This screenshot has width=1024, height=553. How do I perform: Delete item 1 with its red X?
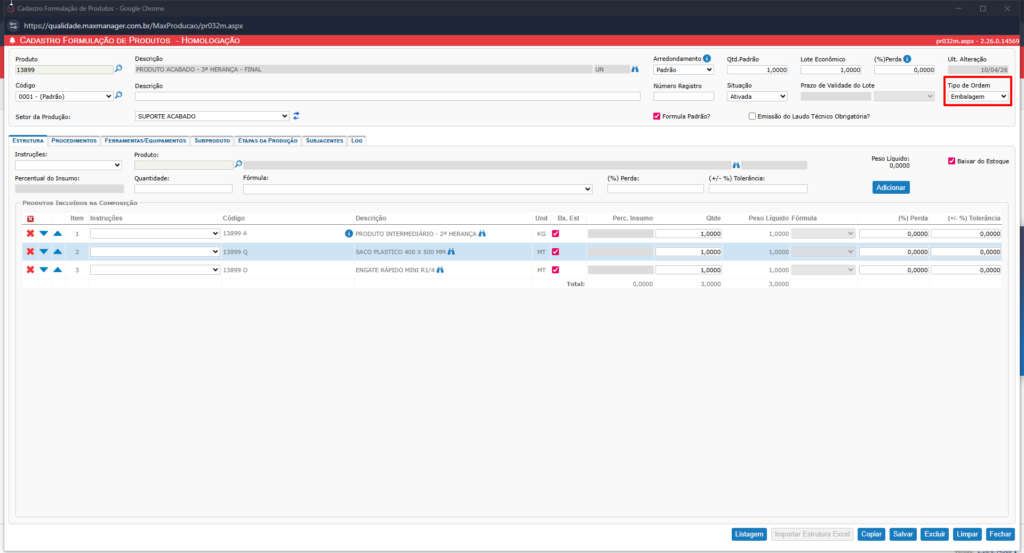pos(30,233)
